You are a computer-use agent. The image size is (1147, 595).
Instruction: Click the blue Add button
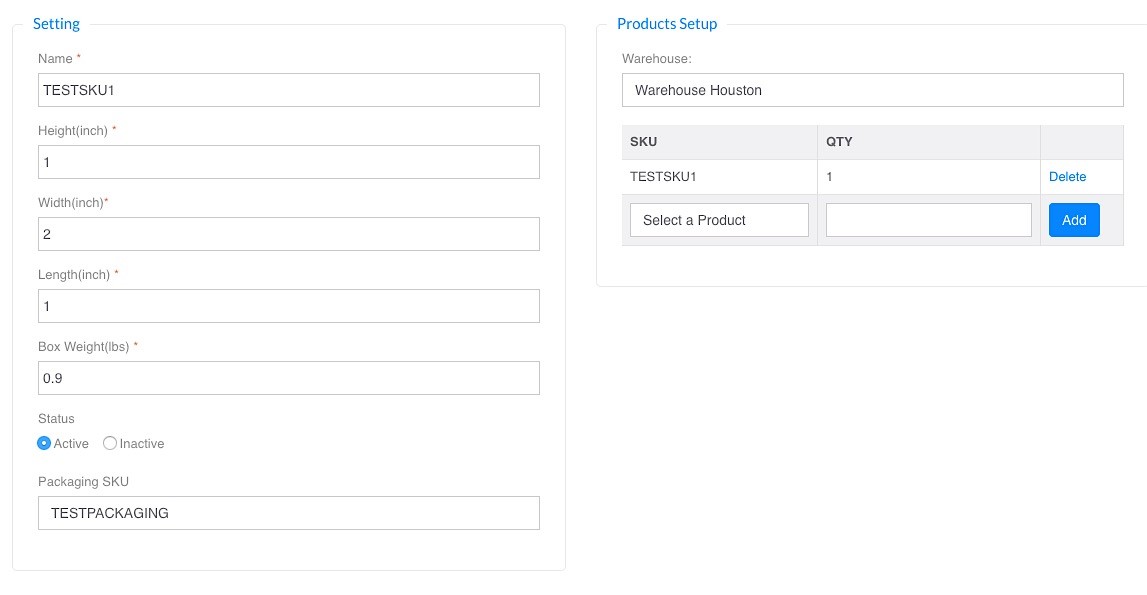click(1074, 220)
